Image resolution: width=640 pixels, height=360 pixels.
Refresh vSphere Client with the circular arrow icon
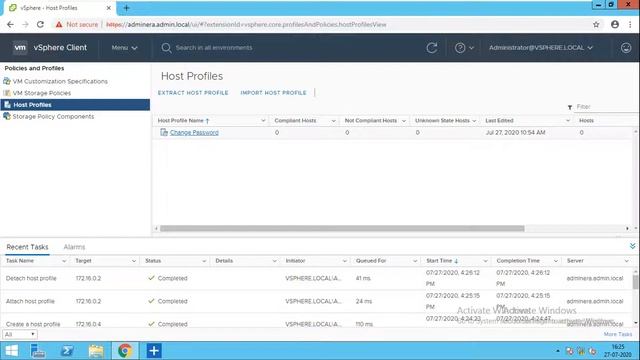pyautogui.click(x=432, y=48)
